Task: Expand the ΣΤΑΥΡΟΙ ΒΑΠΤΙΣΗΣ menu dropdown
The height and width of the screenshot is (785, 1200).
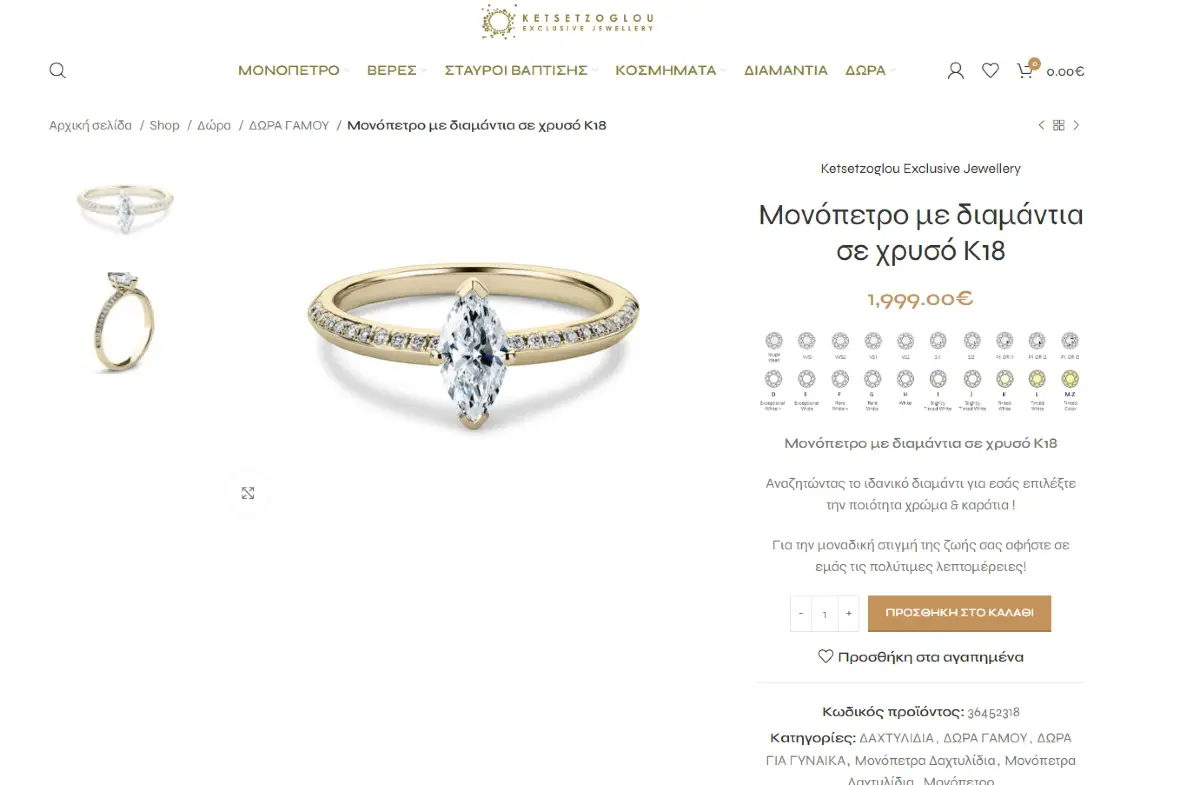Action: (521, 70)
